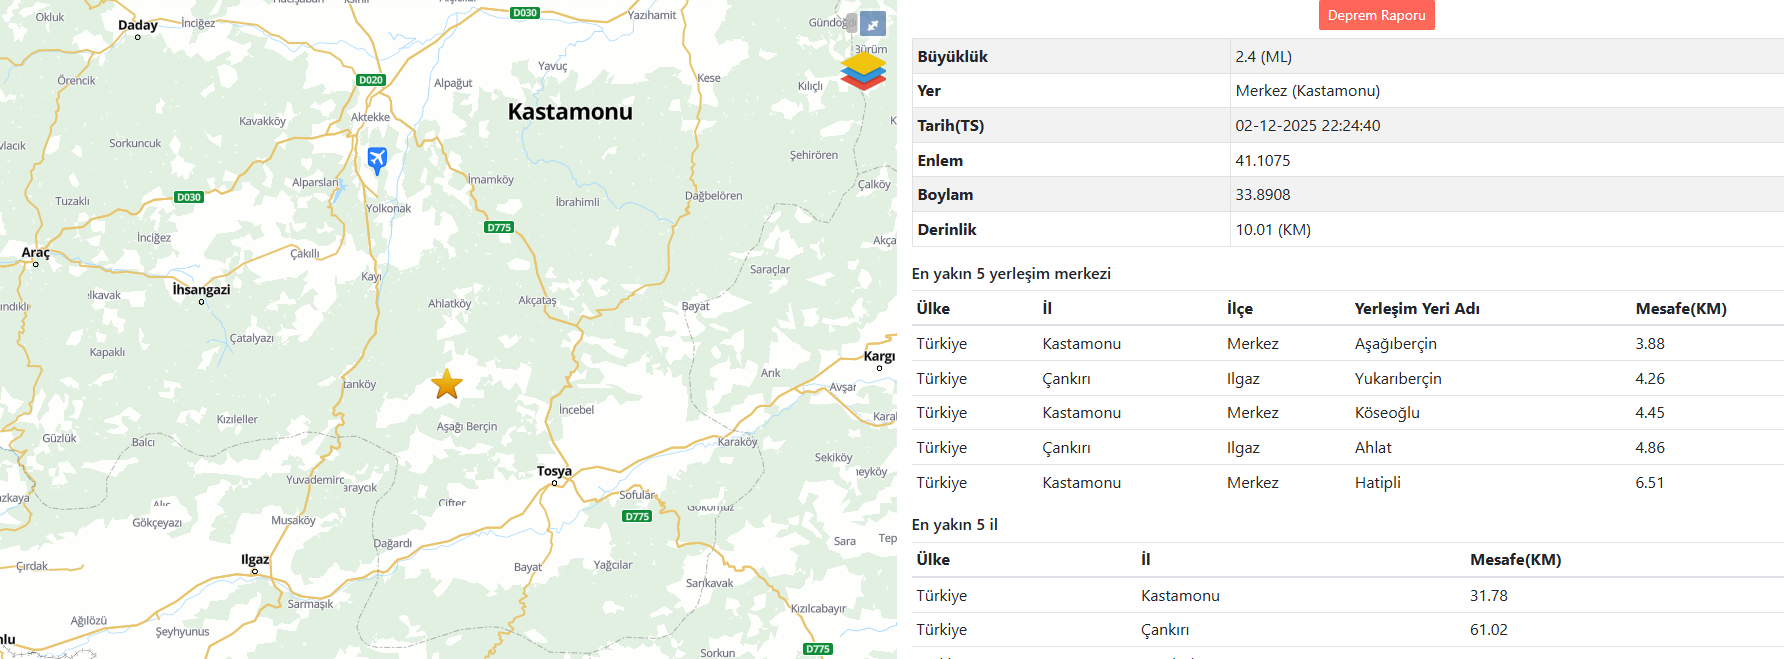
Task: Select the location value Merkez (Kastamonu)
Action: pos(1307,91)
